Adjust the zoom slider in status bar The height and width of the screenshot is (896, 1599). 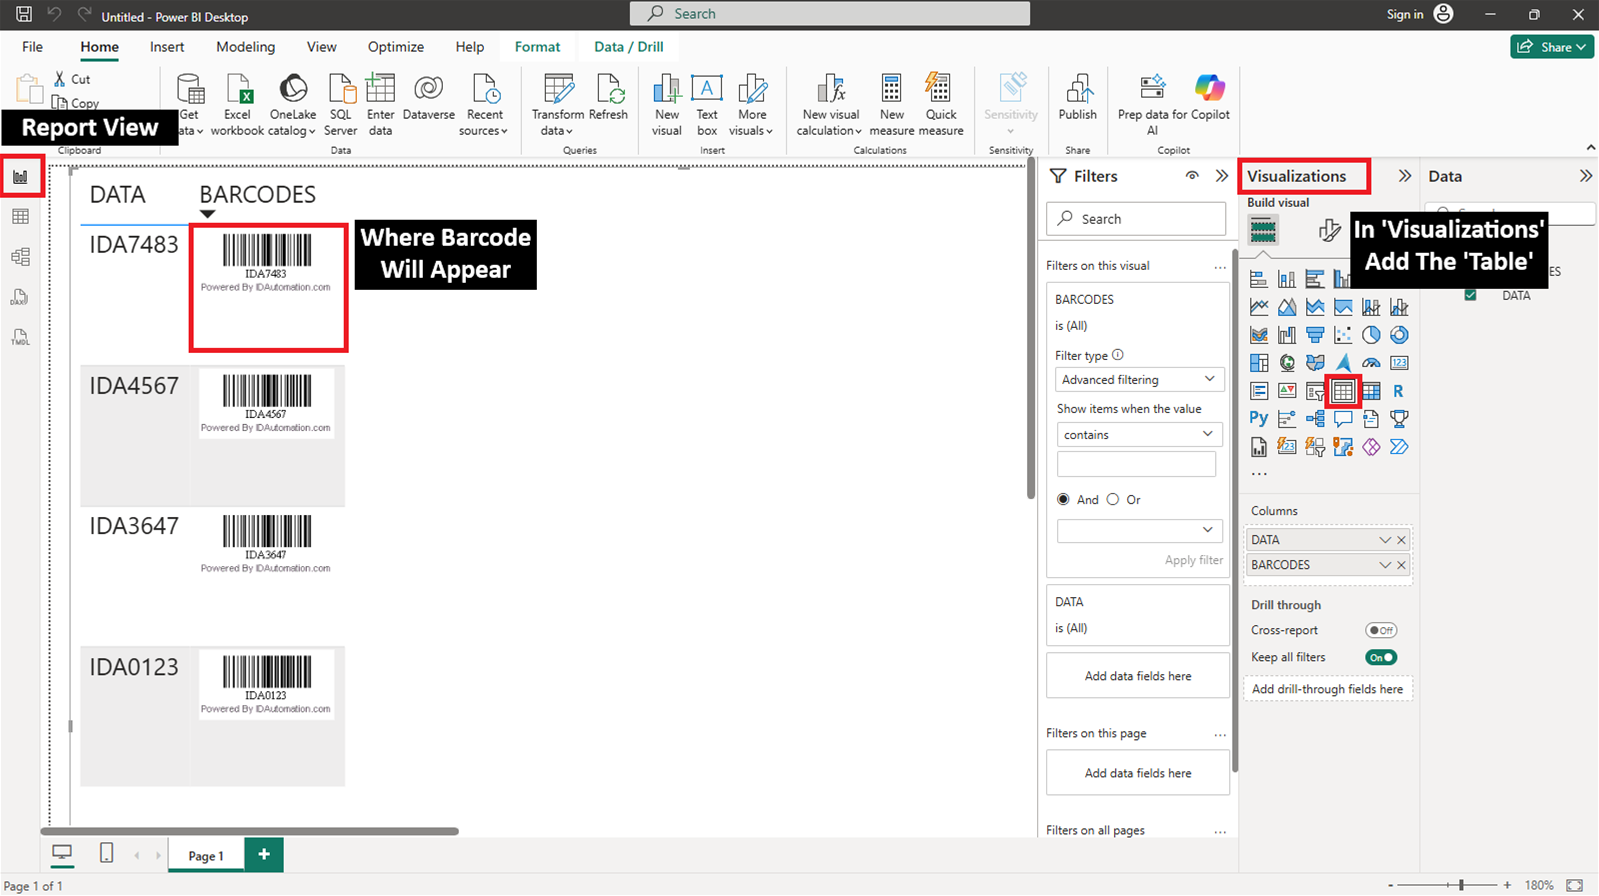pyautogui.click(x=1461, y=885)
